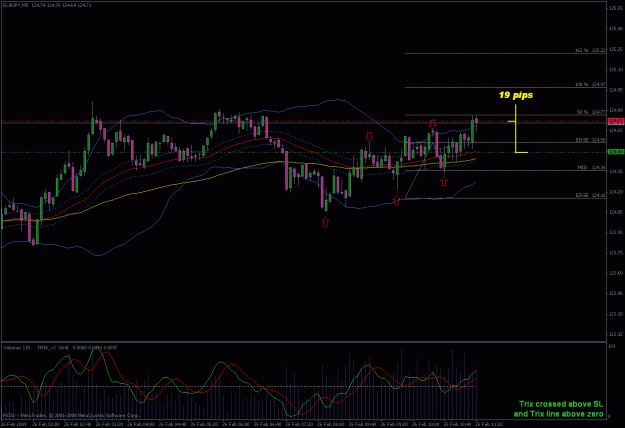Viewport: 625px width, 428px height.
Task: Click the "26 Feb 11:20" time axis label
Action: [489, 424]
